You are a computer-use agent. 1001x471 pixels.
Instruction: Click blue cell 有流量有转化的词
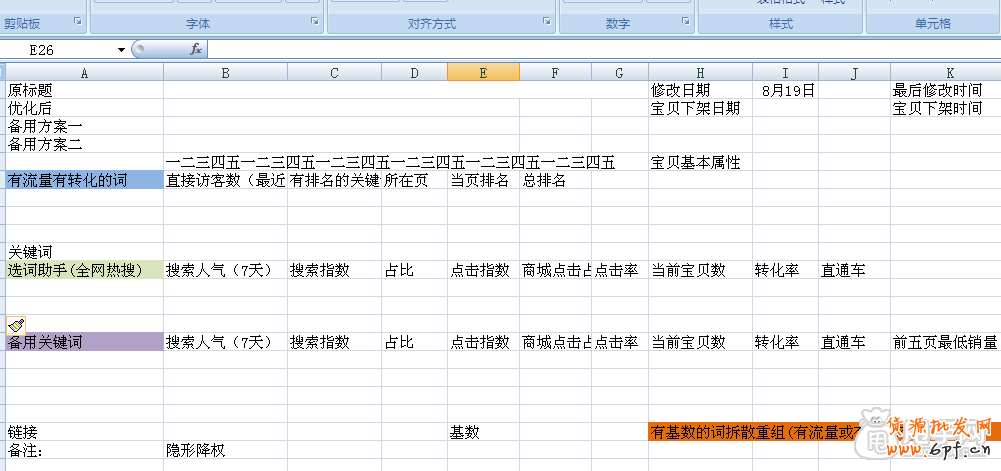[x=83, y=180]
